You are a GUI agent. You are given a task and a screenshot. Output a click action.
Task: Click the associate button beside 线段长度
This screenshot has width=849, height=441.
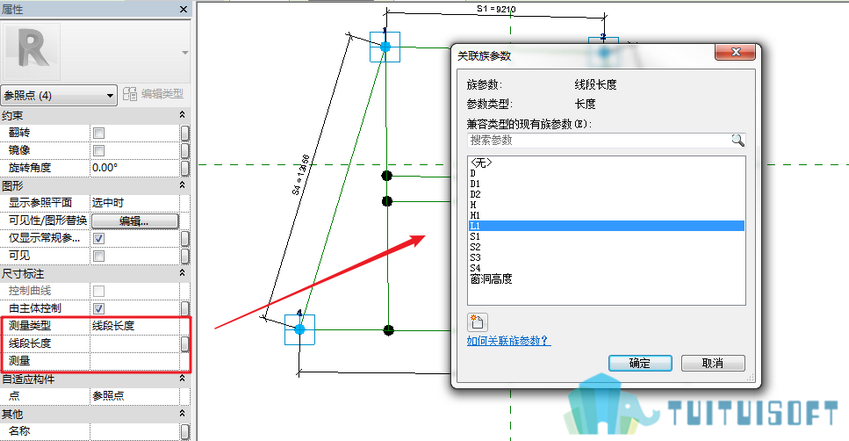(185, 344)
